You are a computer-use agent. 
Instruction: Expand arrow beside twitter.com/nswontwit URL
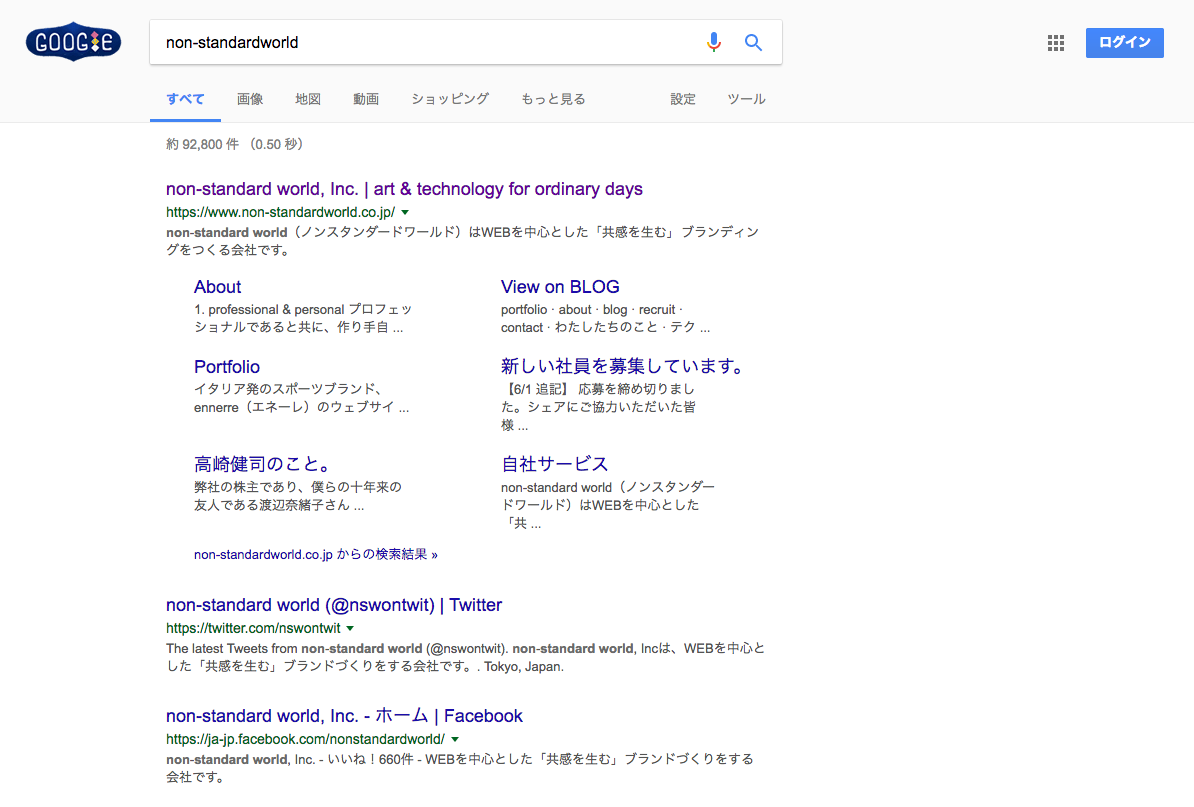point(350,629)
